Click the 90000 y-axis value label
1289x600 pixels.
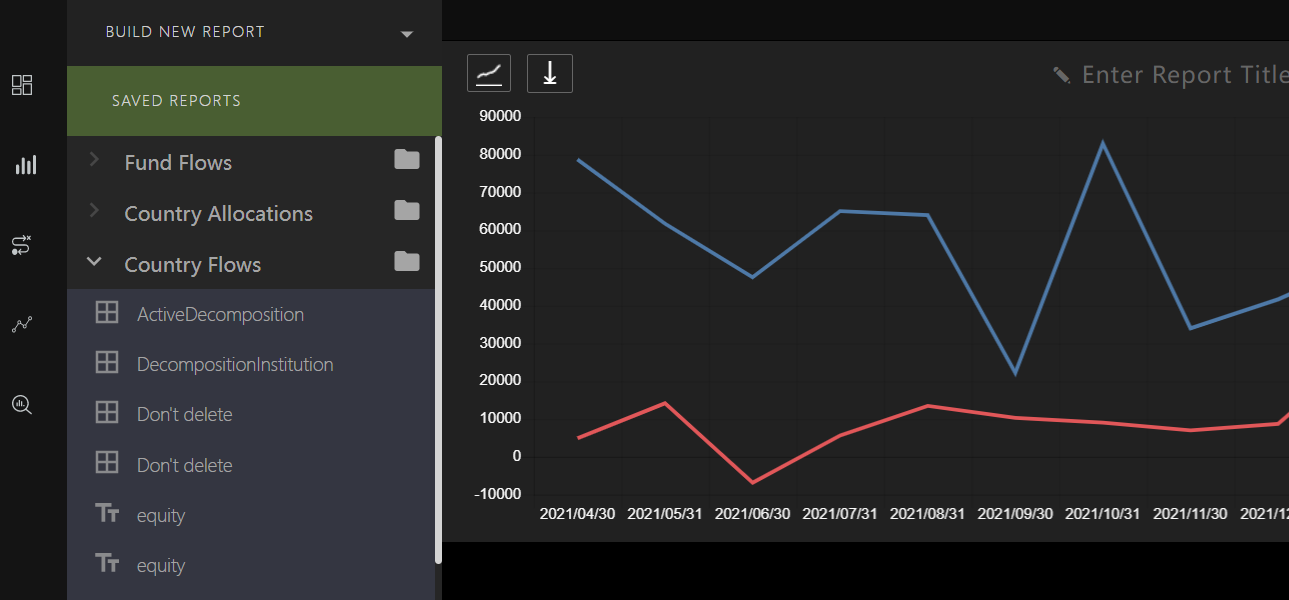click(x=501, y=116)
